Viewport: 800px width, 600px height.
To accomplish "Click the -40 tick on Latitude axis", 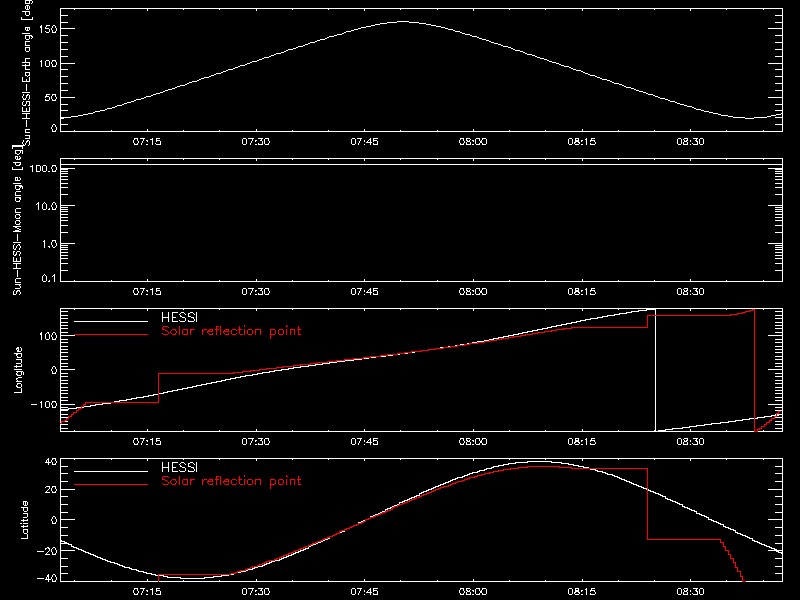I will (47, 579).
